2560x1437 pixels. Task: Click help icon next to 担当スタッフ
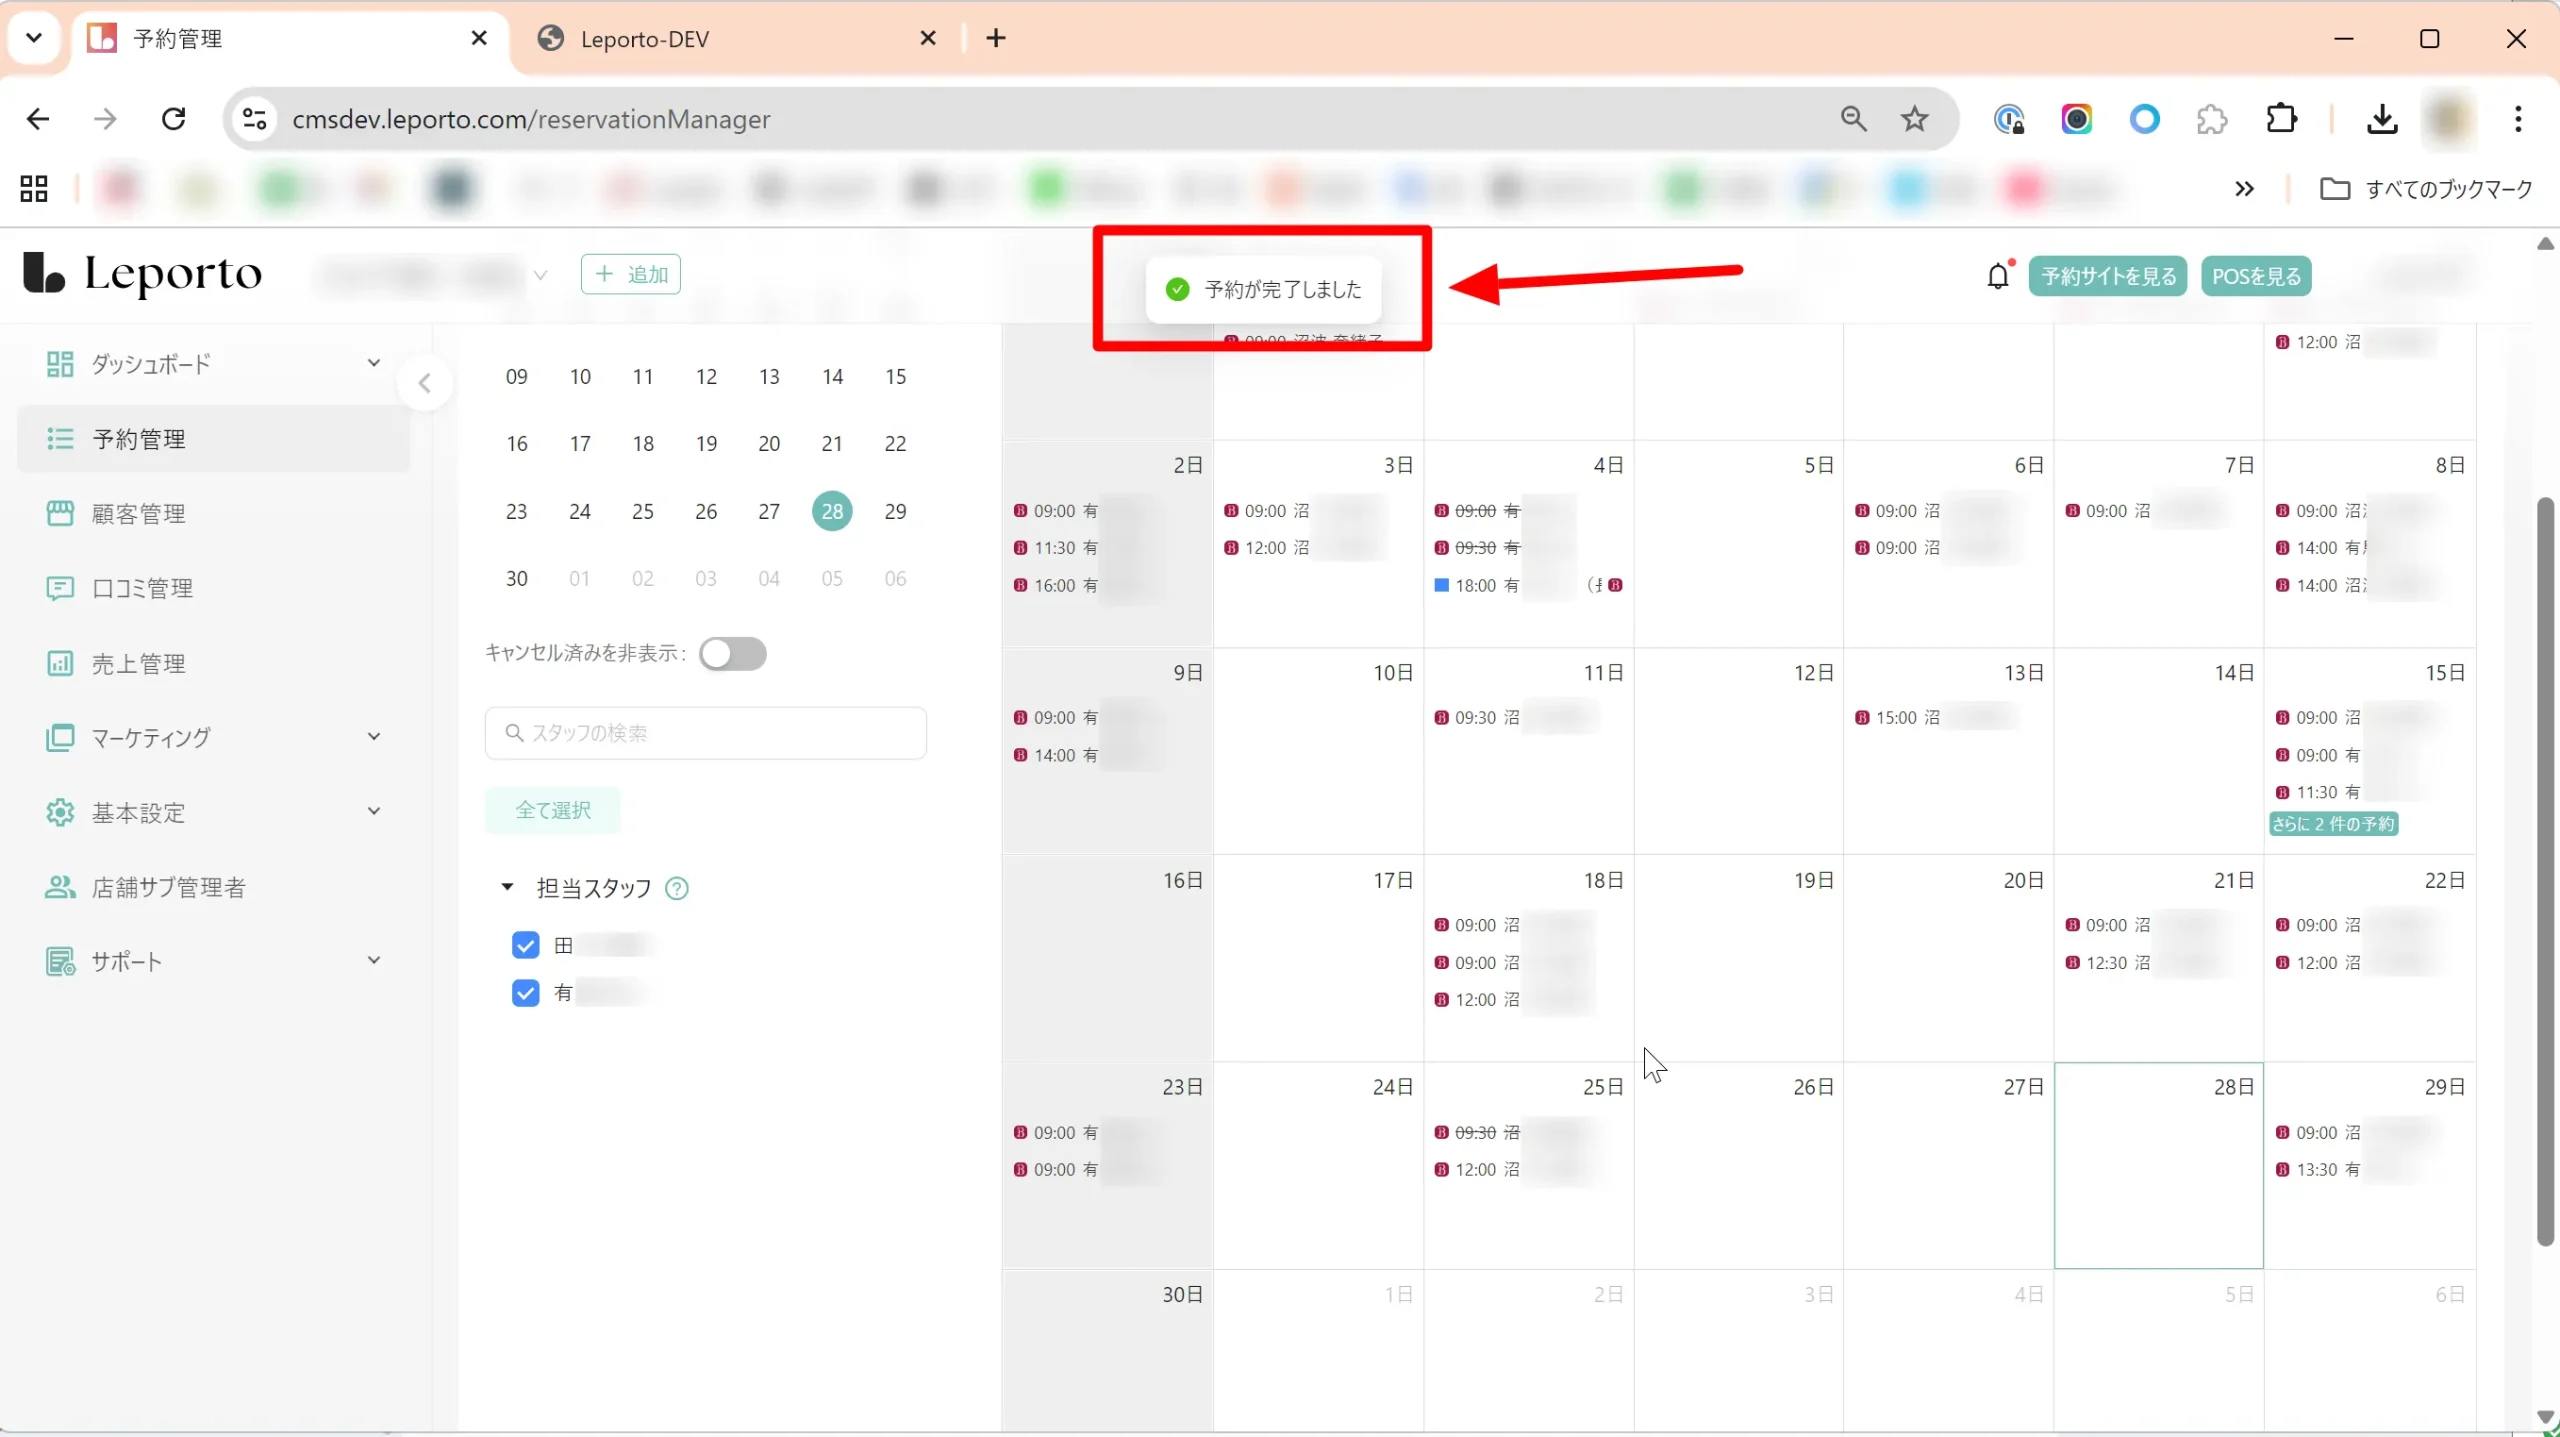click(677, 888)
